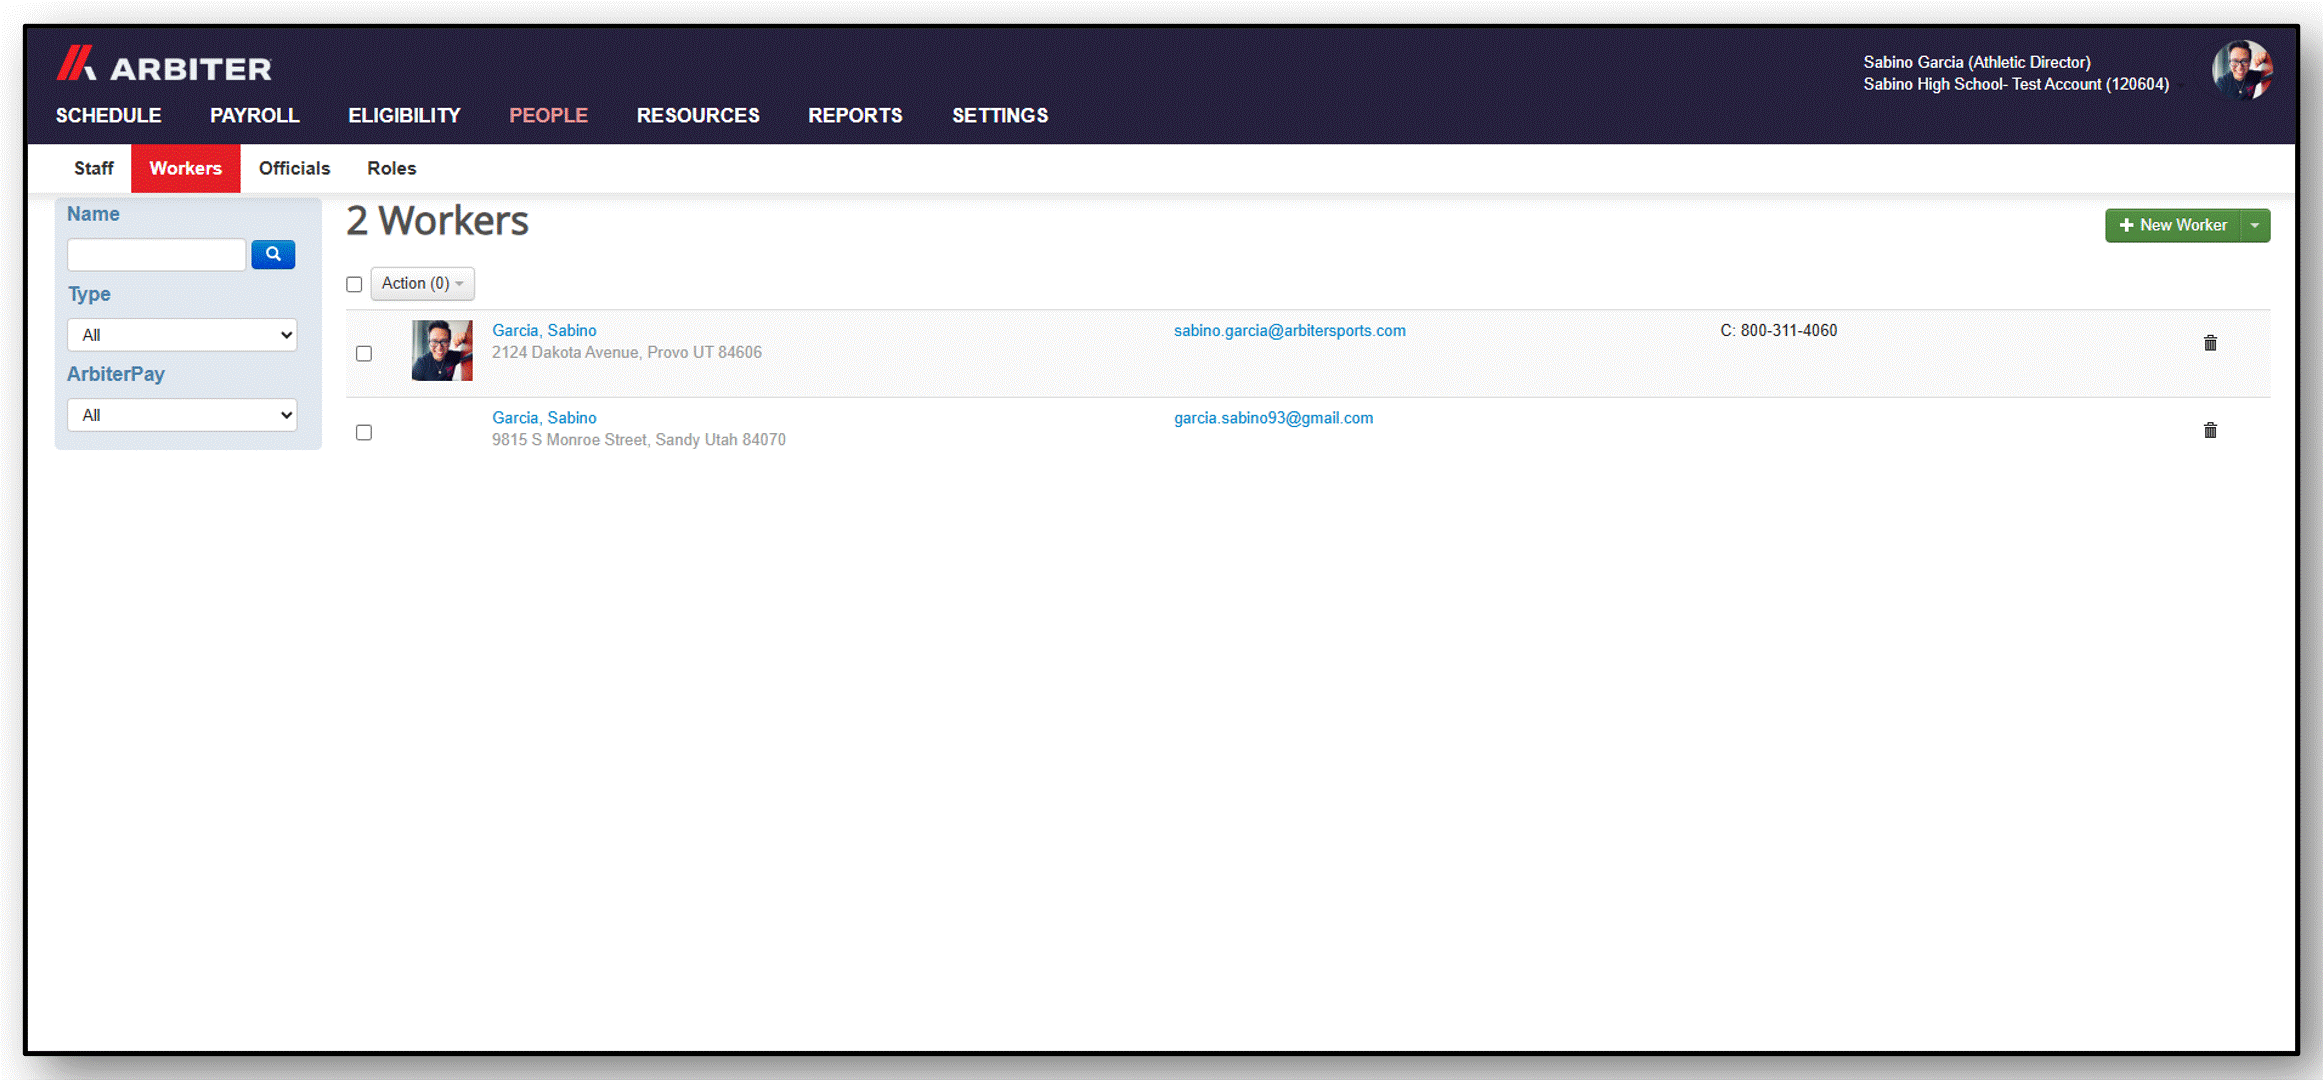Email sabino.garcia@arbitersports.com
Viewport: 2323px width, 1080px height.
(1290, 331)
